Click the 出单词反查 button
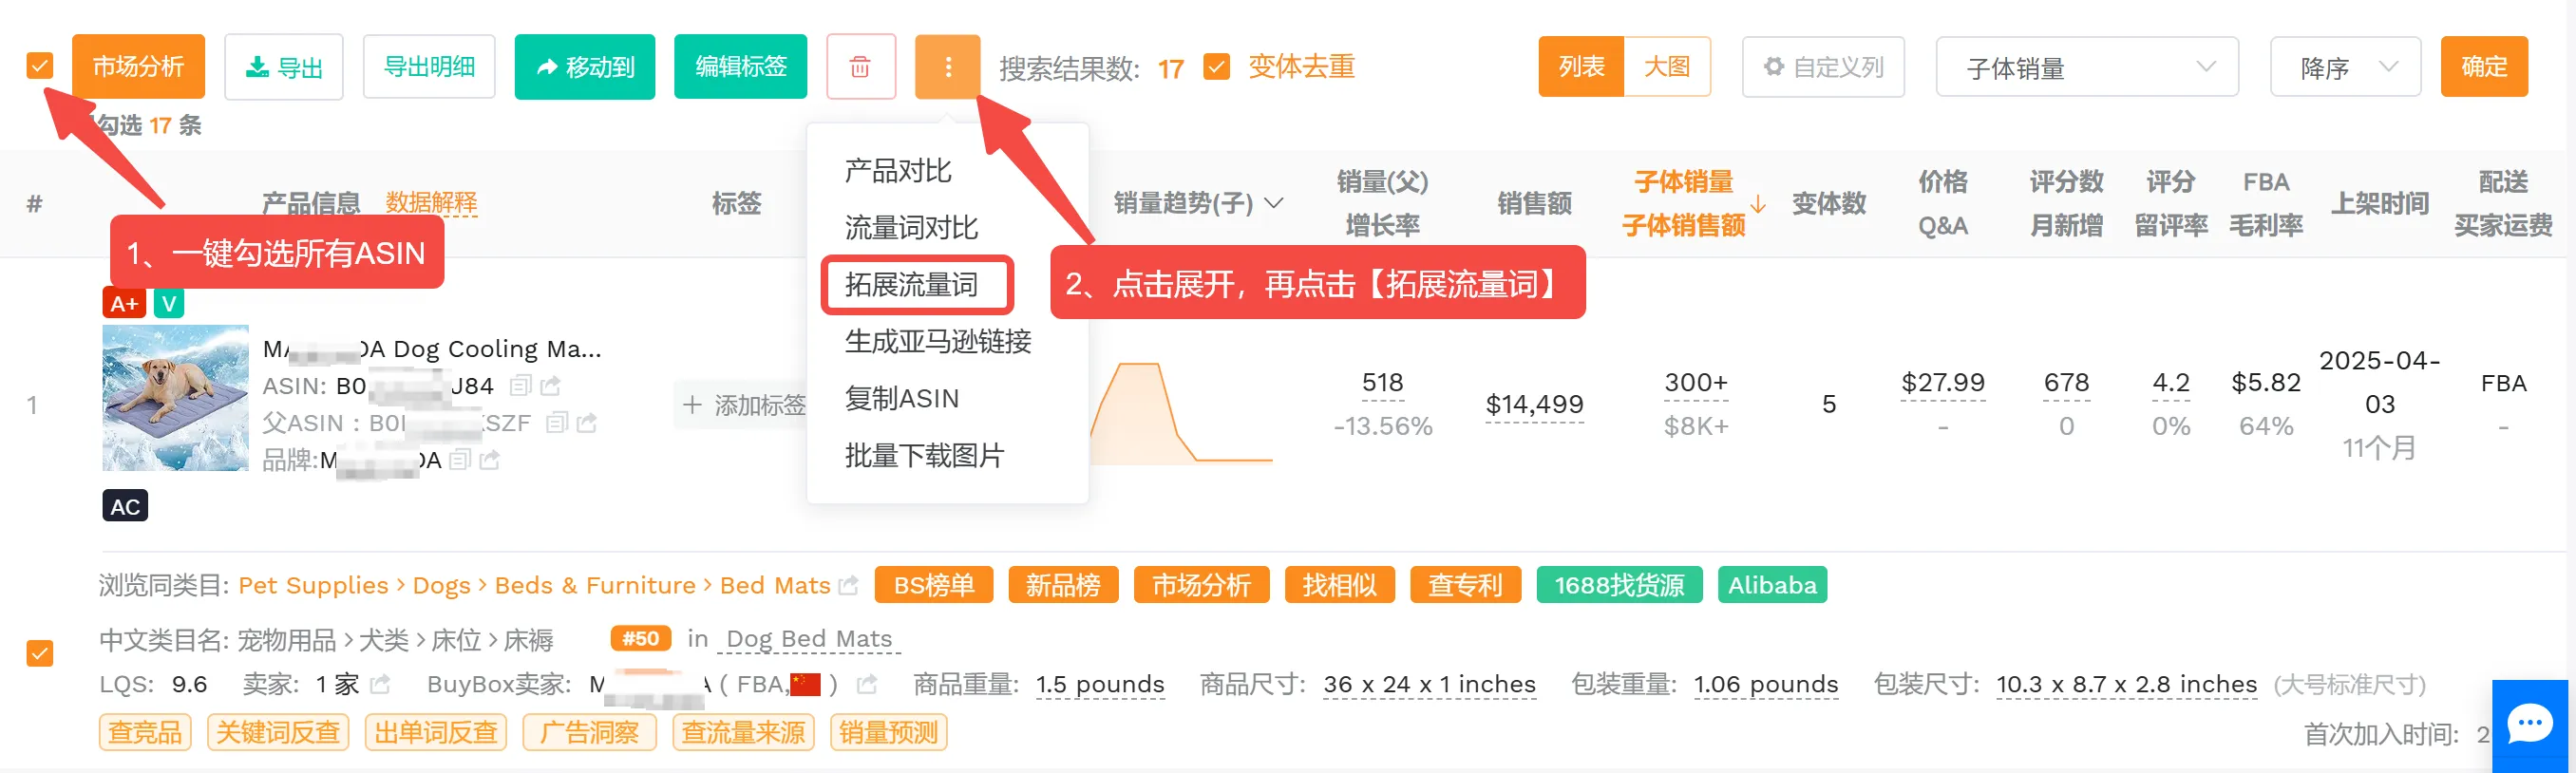The width and height of the screenshot is (2576, 773). 436,733
